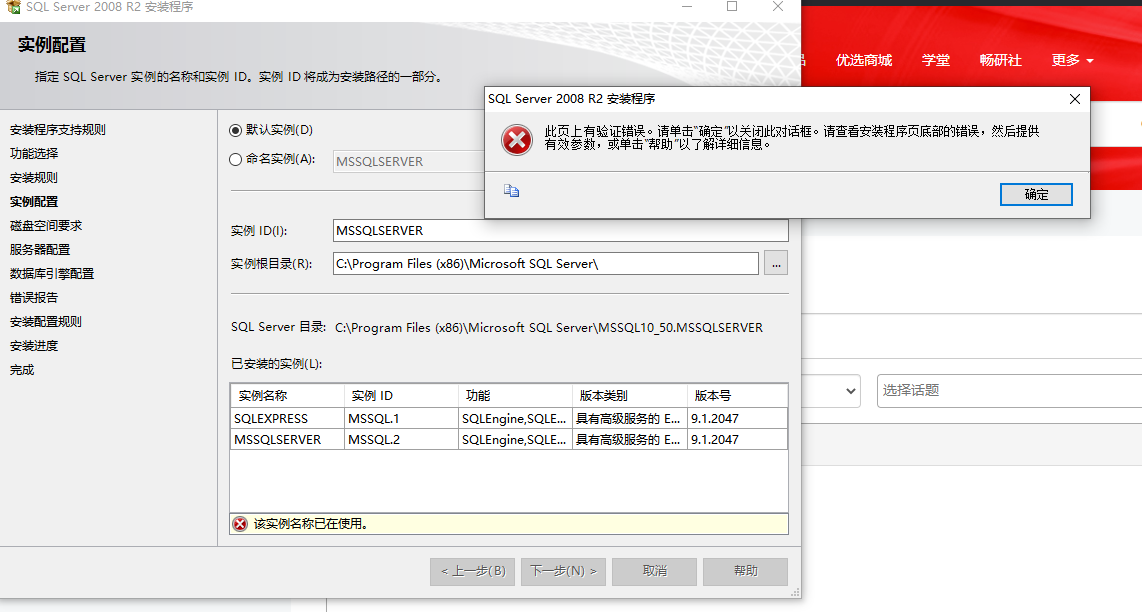Image resolution: width=1142 pixels, height=612 pixels.
Task: Copy the error message using the copy icon
Action: [511, 191]
